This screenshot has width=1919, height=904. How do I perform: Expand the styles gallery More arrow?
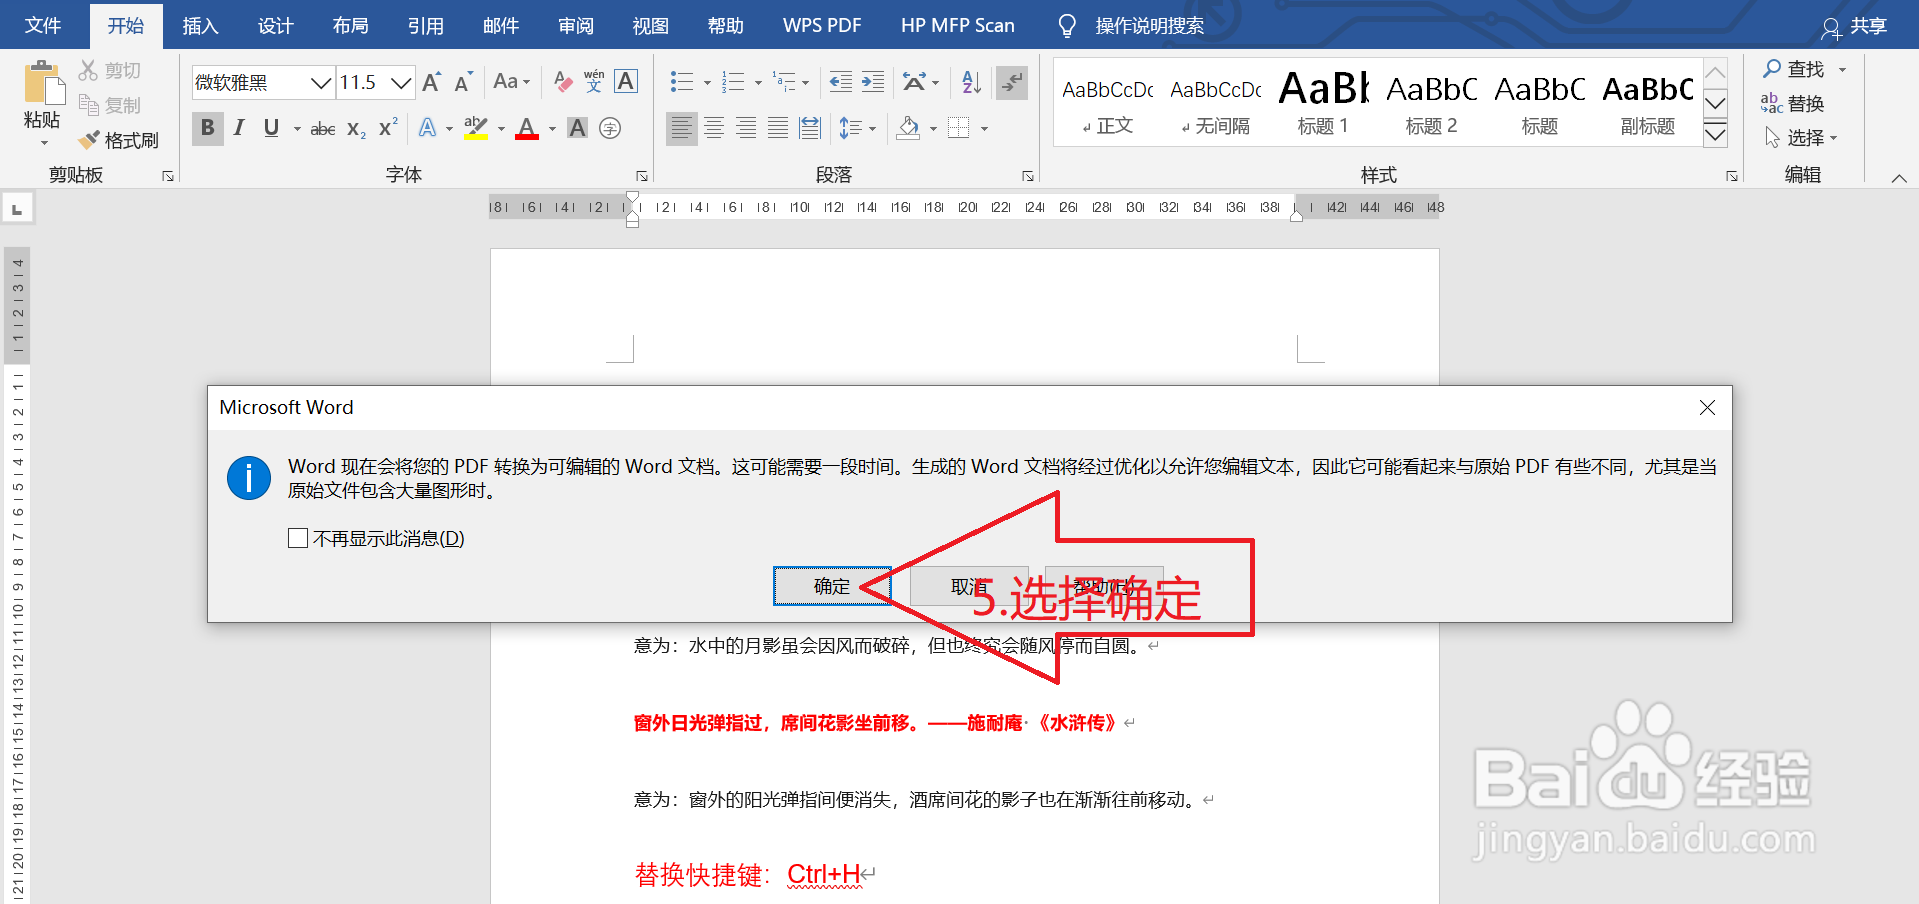1715,134
